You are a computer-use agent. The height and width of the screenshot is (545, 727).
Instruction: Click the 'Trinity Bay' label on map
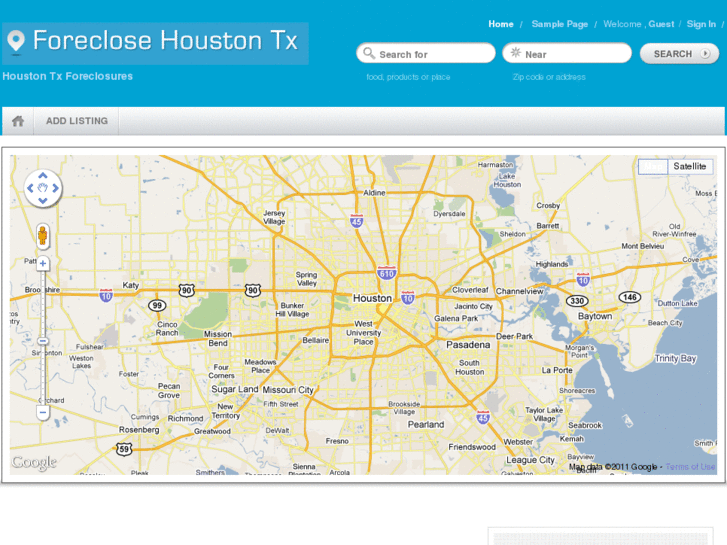pos(676,358)
